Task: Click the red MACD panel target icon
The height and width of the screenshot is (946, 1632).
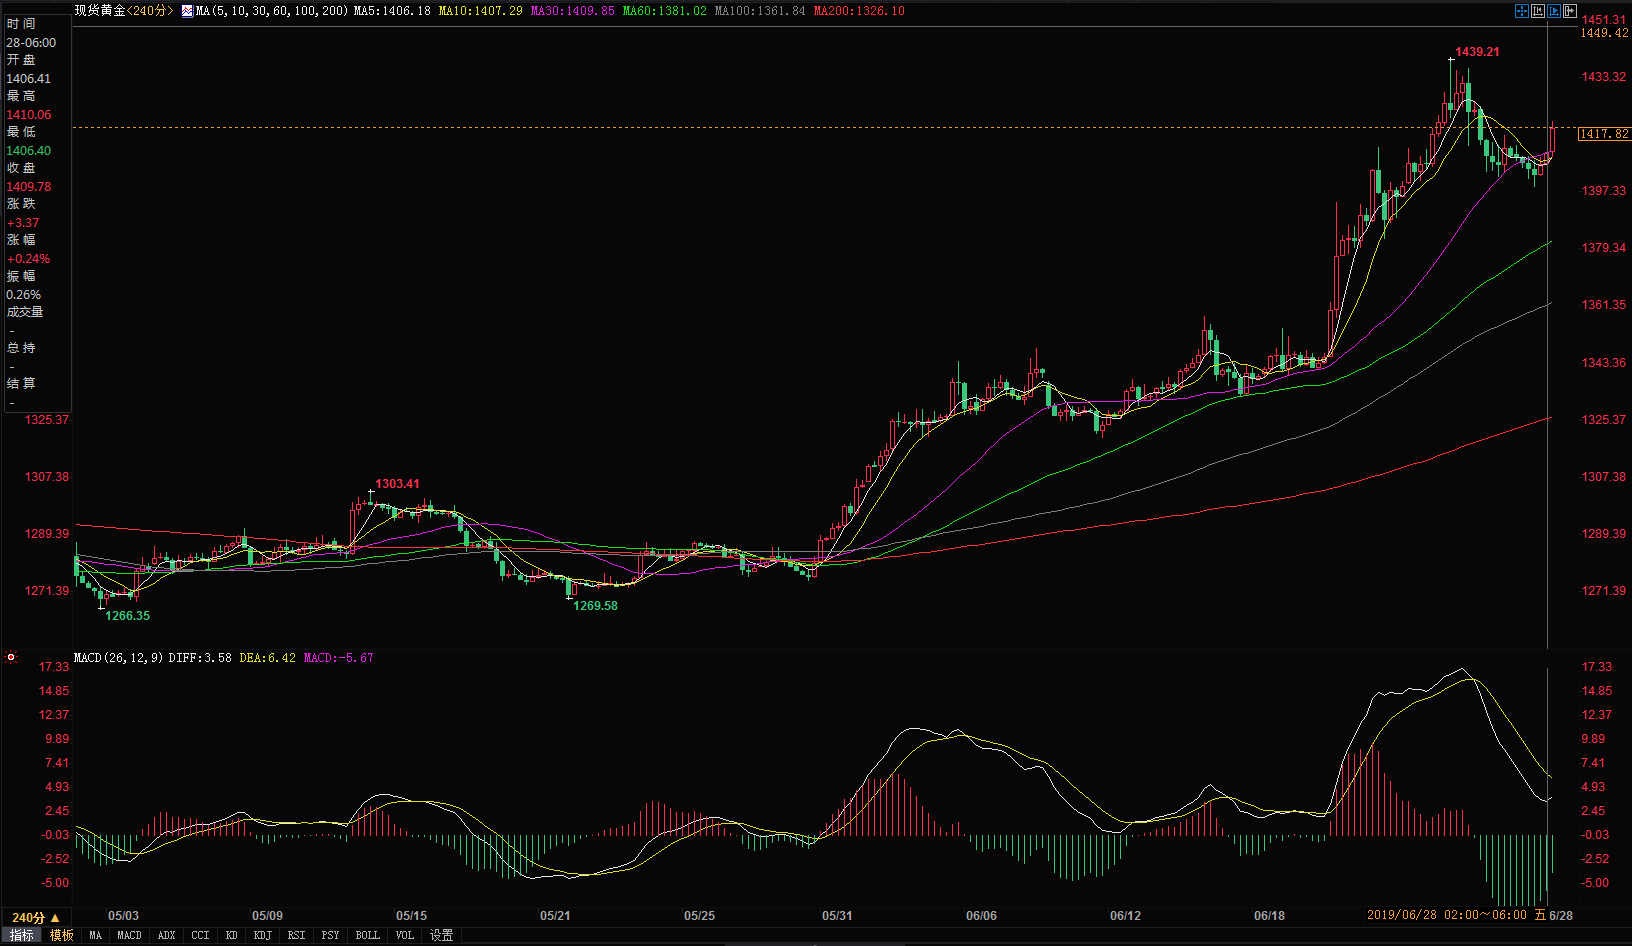Action: click(x=11, y=658)
